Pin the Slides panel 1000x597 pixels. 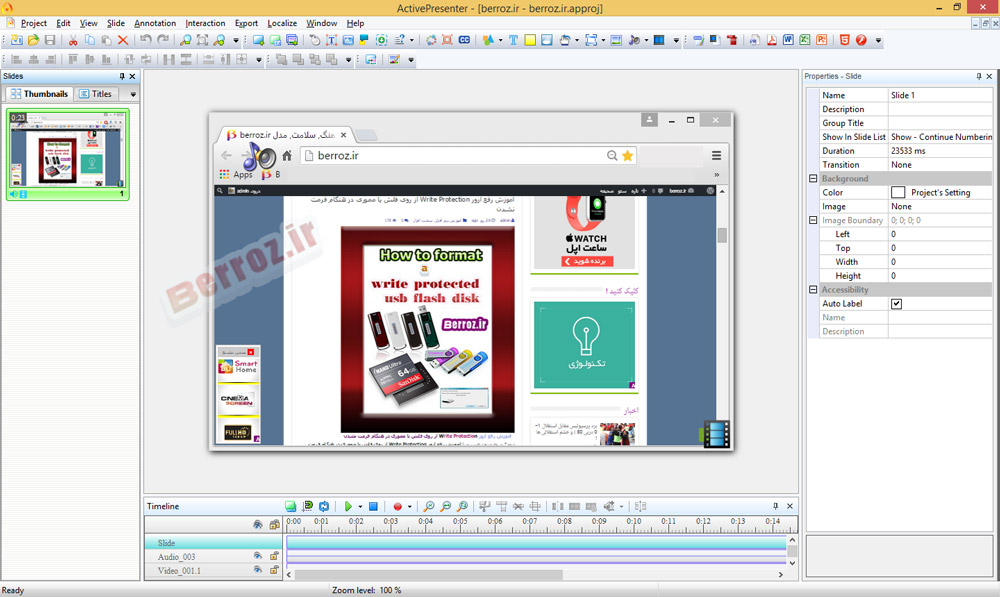pyautogui.click(x=122, y=77)
